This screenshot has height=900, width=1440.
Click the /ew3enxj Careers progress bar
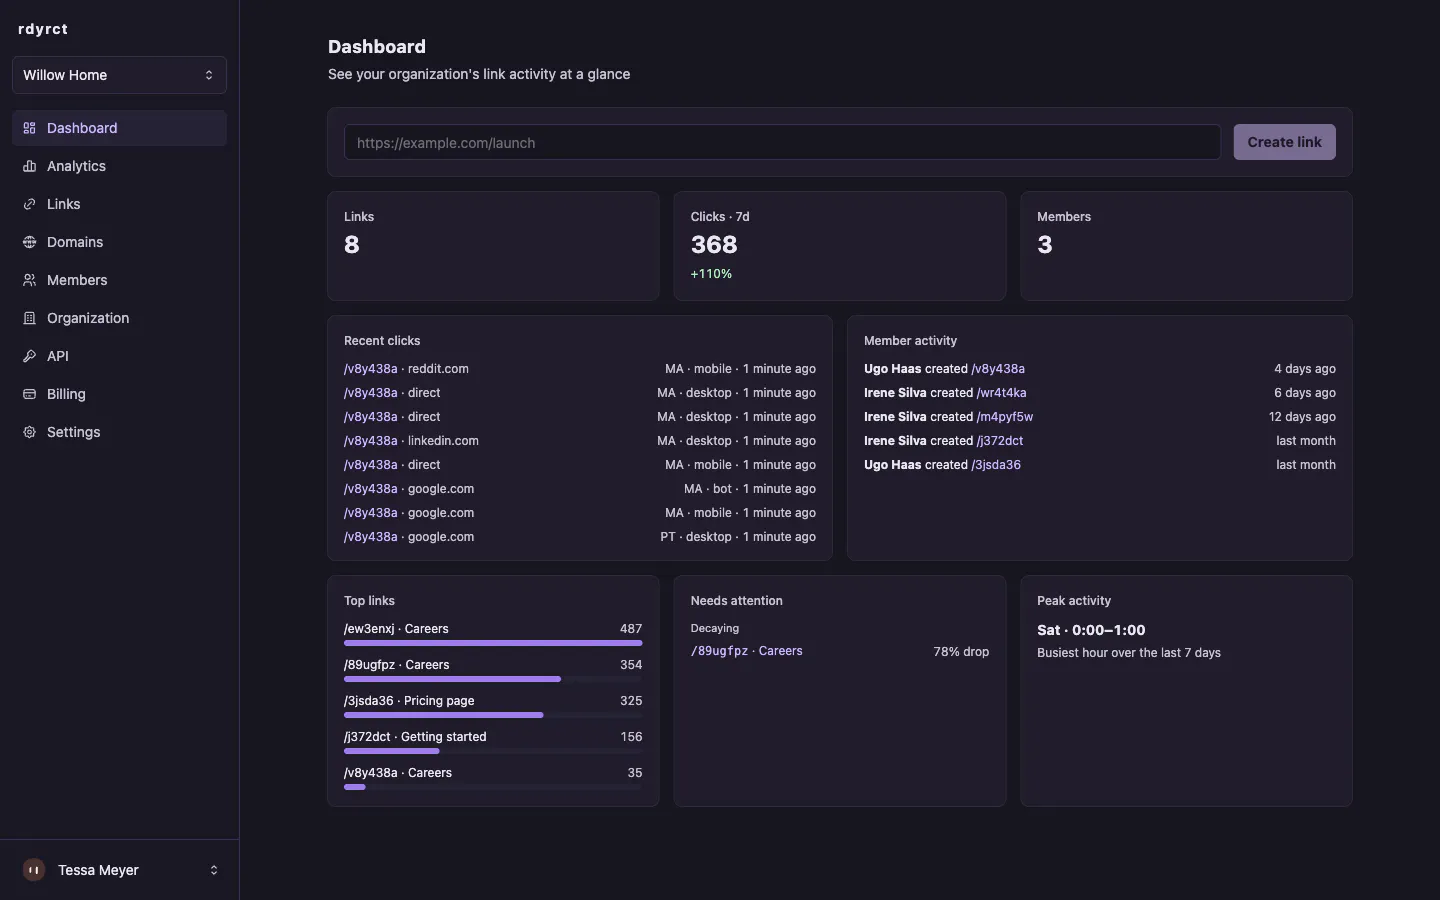coord(493,643)
